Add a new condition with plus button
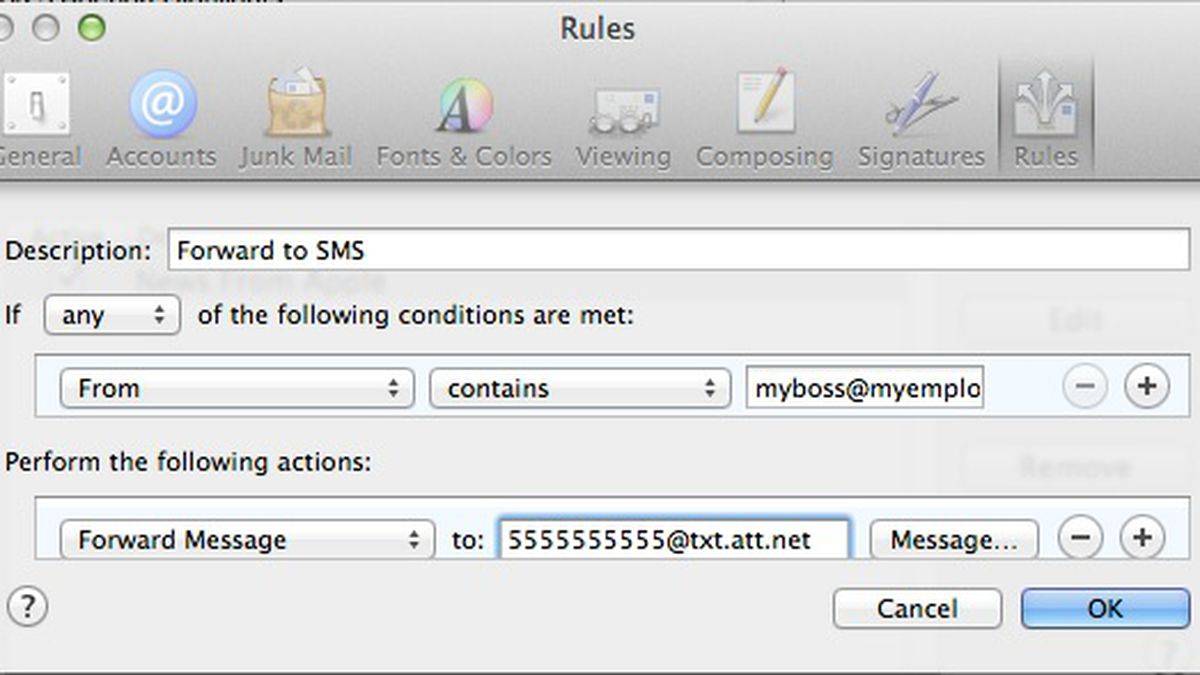Screen dimensions: 1200x675 1147,388
